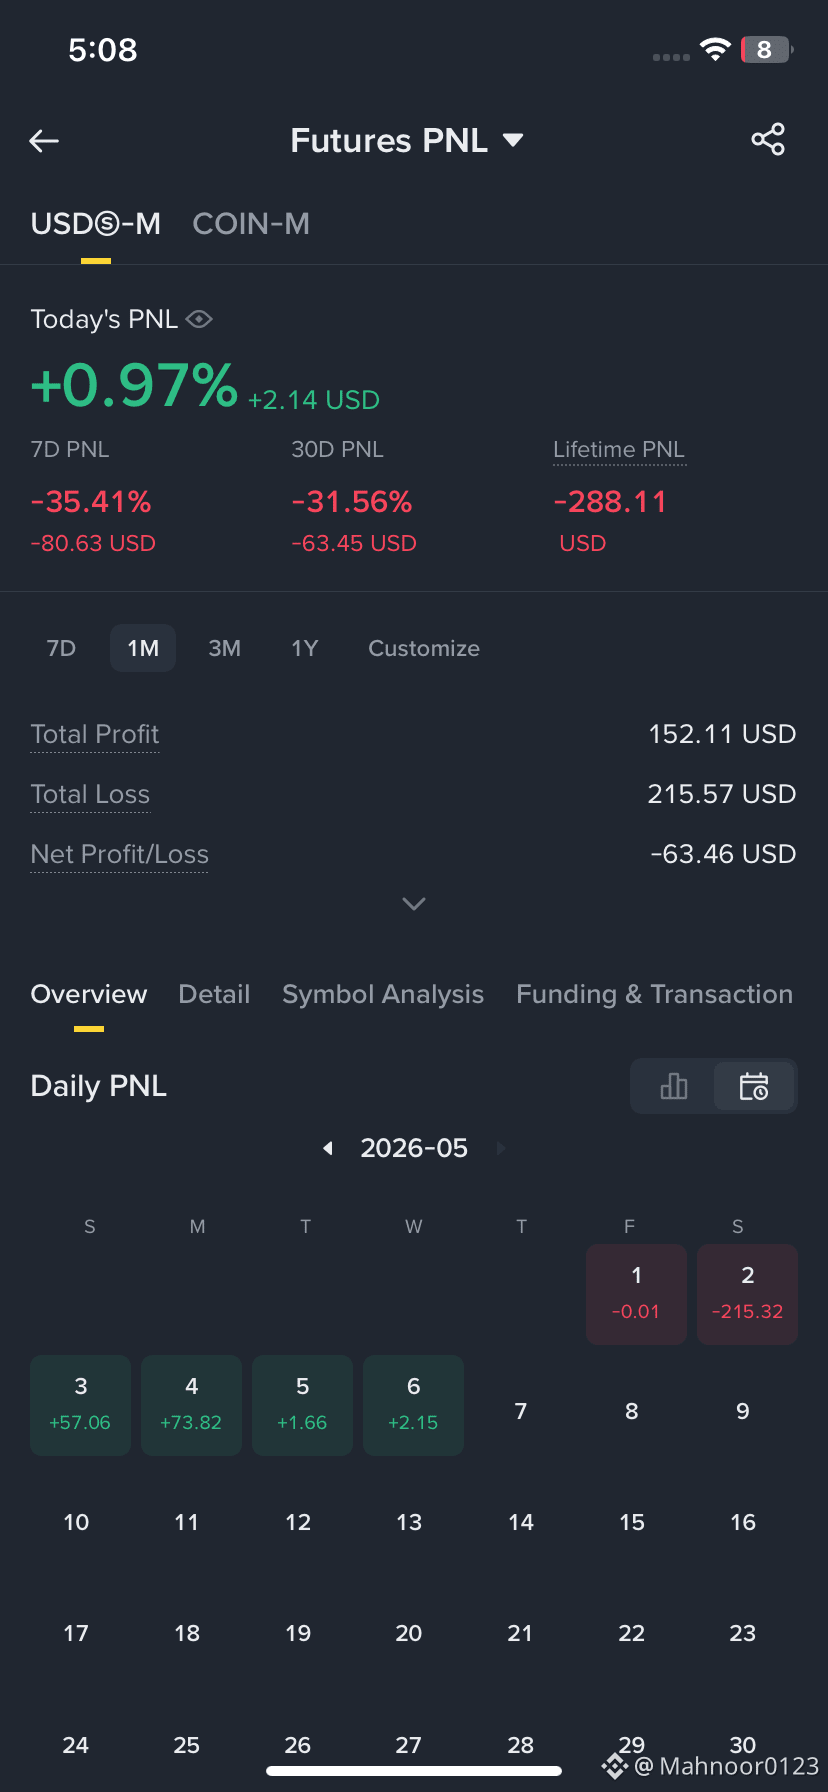Viewport: 828px width, 1792px height.
Task: Toggle Today's PNL visibility eye icon
Action: click(199, 319)
